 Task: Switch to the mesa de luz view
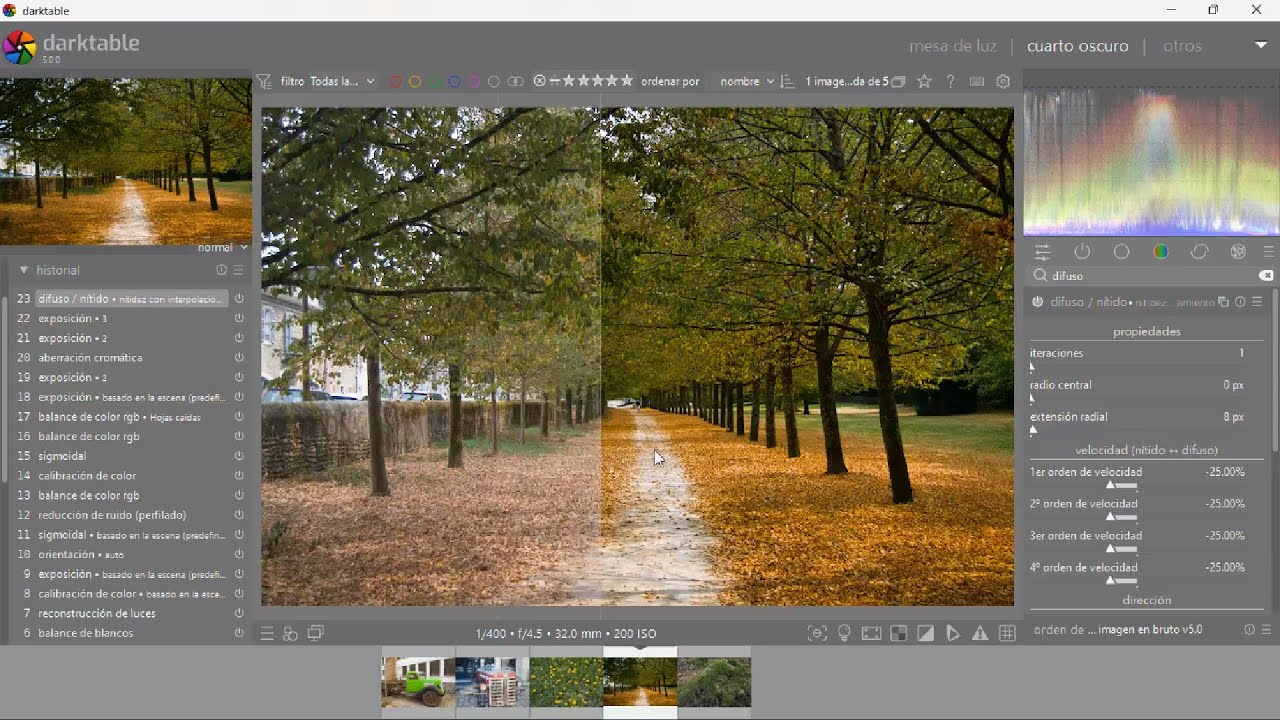click(x=952, y=46)
